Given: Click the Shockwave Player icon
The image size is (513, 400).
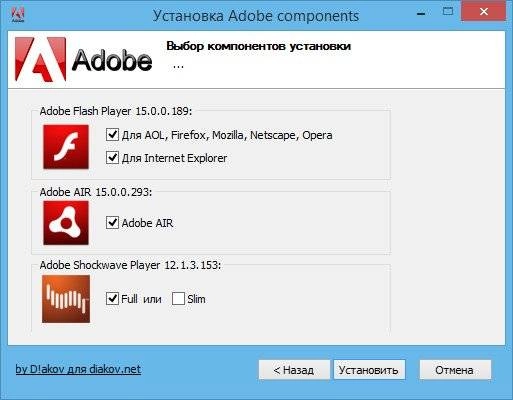Looking at the screenshot, I should [66, 299].
